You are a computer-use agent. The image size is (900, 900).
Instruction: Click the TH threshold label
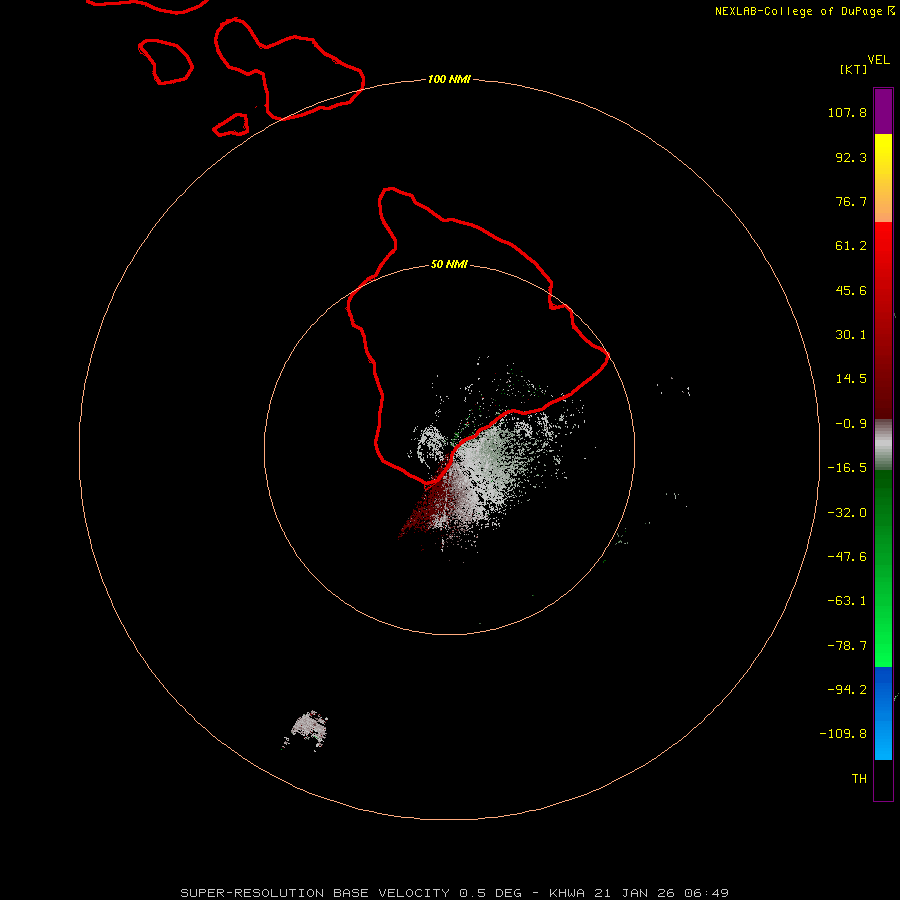(x=859, y=779)
